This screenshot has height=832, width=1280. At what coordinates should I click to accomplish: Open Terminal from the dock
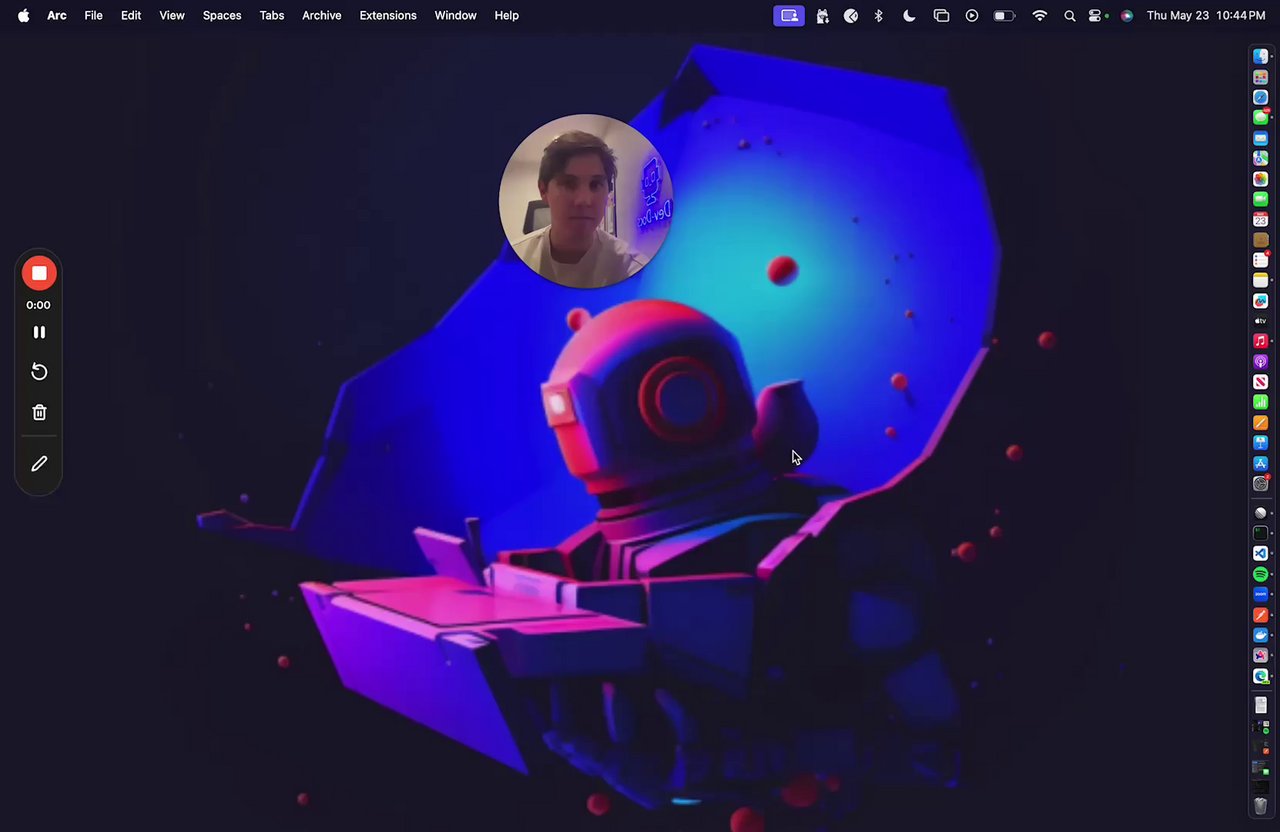coord(1261,533)
